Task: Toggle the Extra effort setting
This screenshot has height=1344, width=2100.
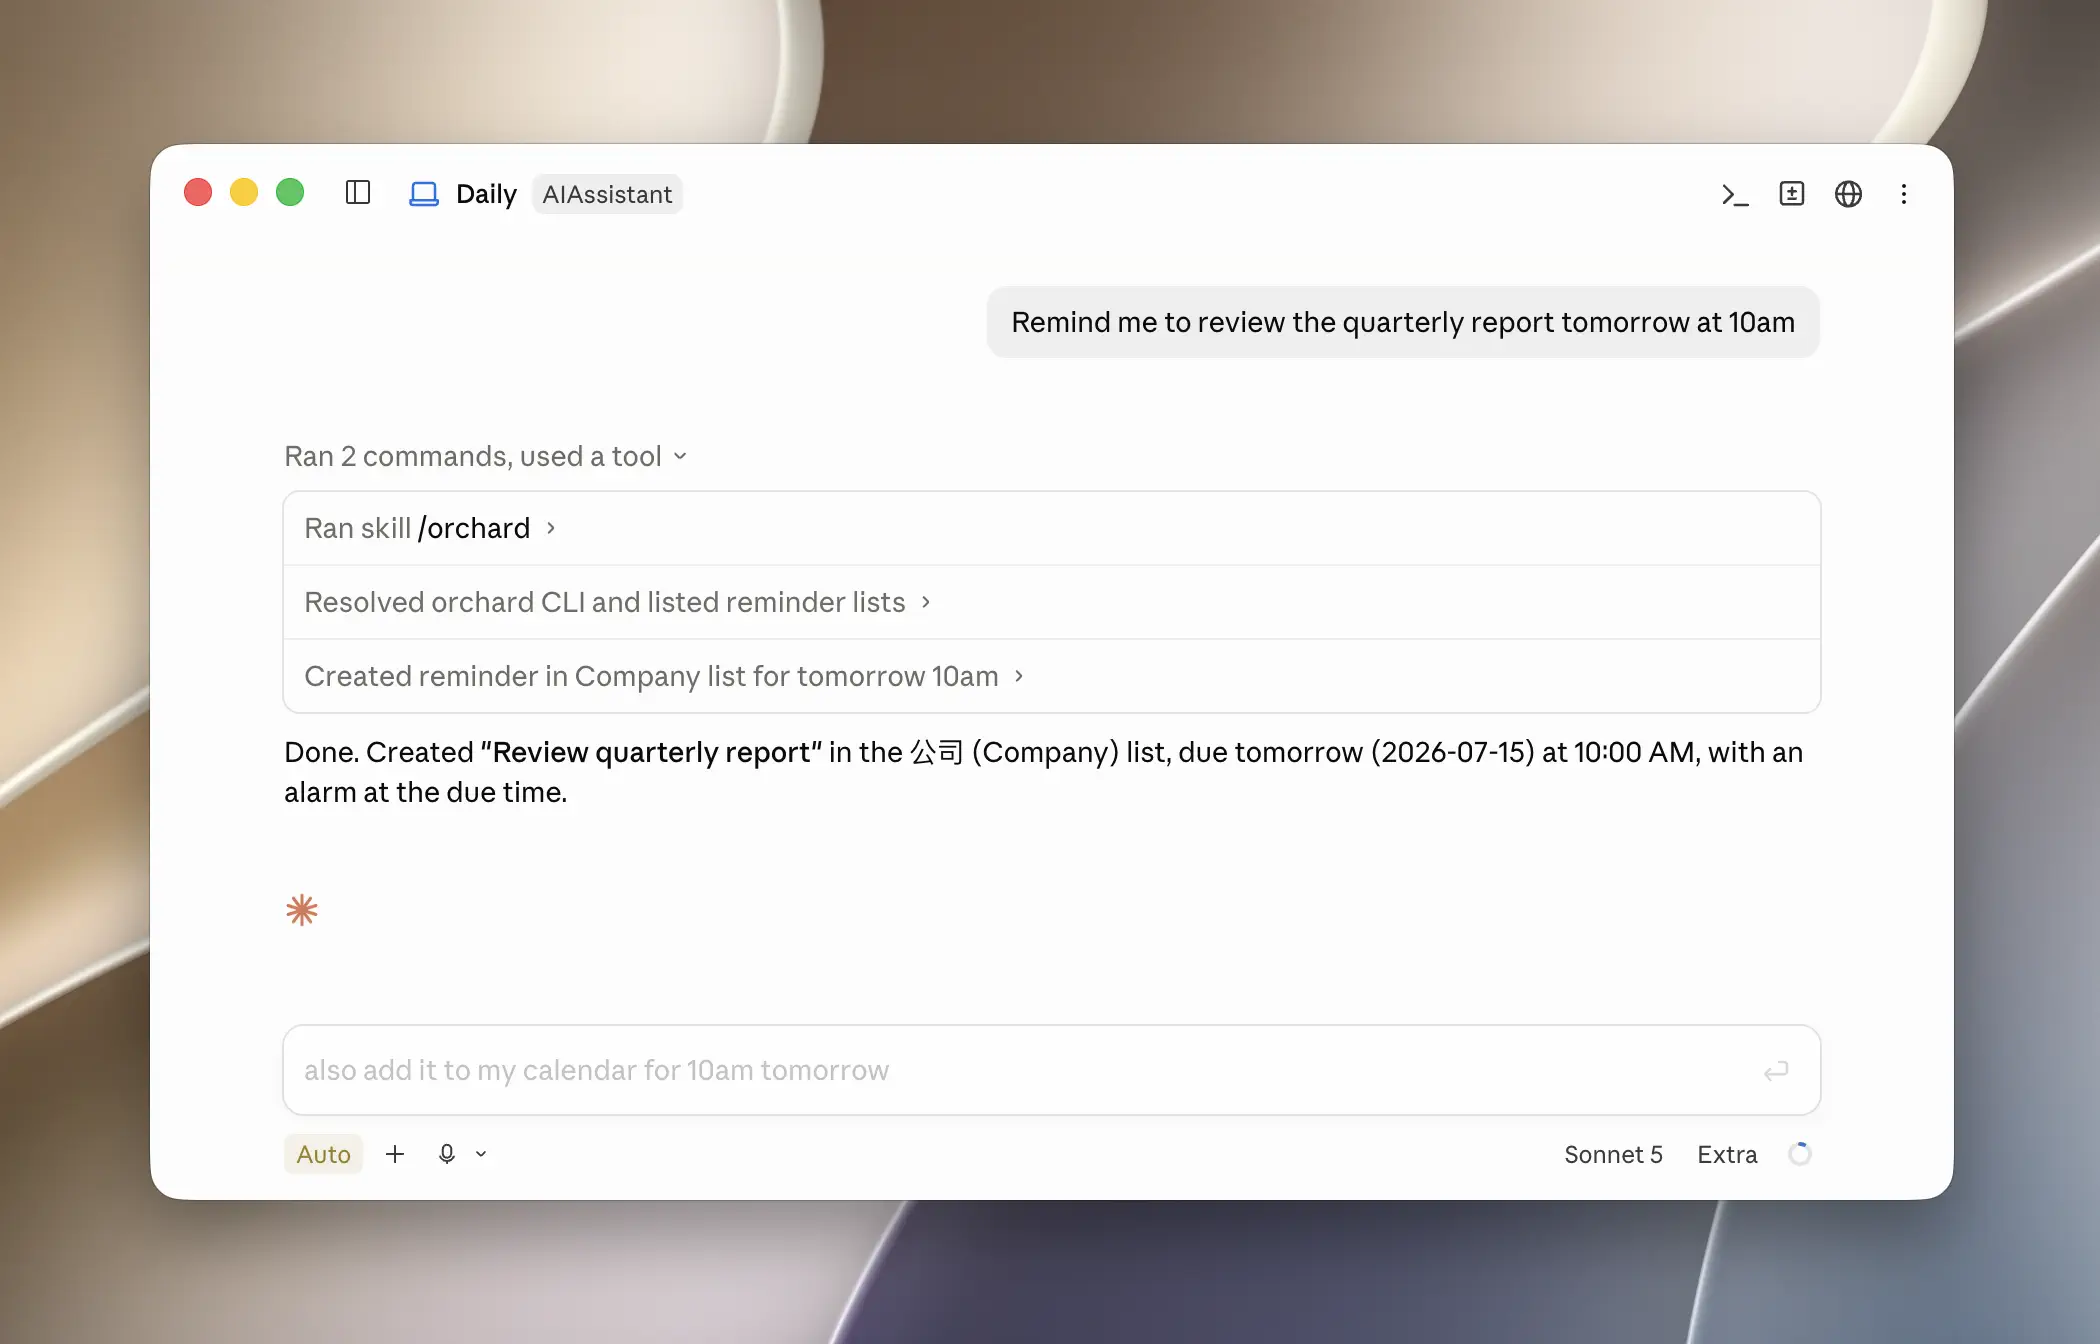Action: [x=1727, y=1154]
